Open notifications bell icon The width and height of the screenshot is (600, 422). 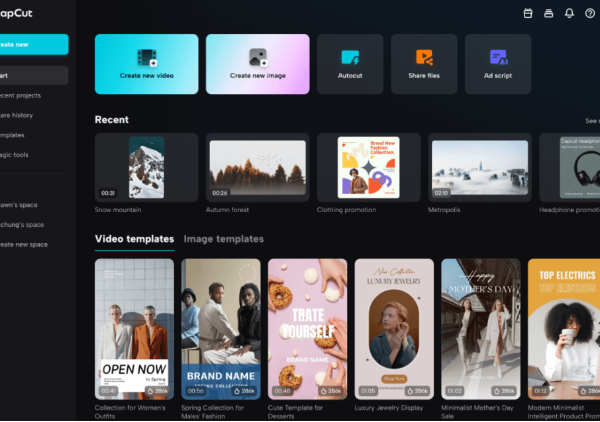click(x=569, y=13)
